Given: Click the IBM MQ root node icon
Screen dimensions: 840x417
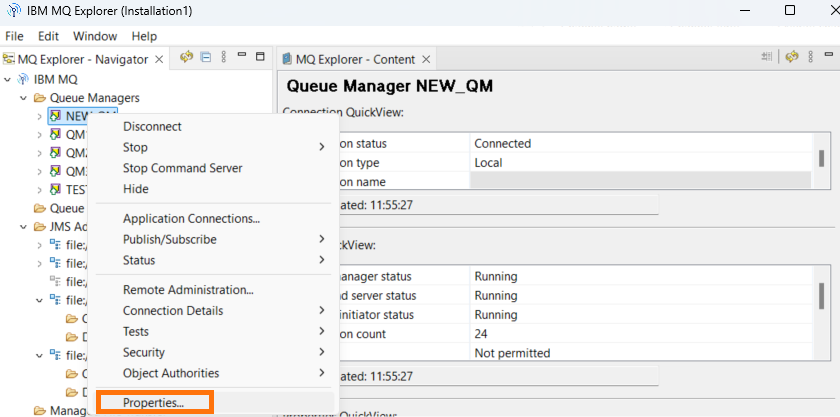Looking at the screenshot, I should pos(23,79).
